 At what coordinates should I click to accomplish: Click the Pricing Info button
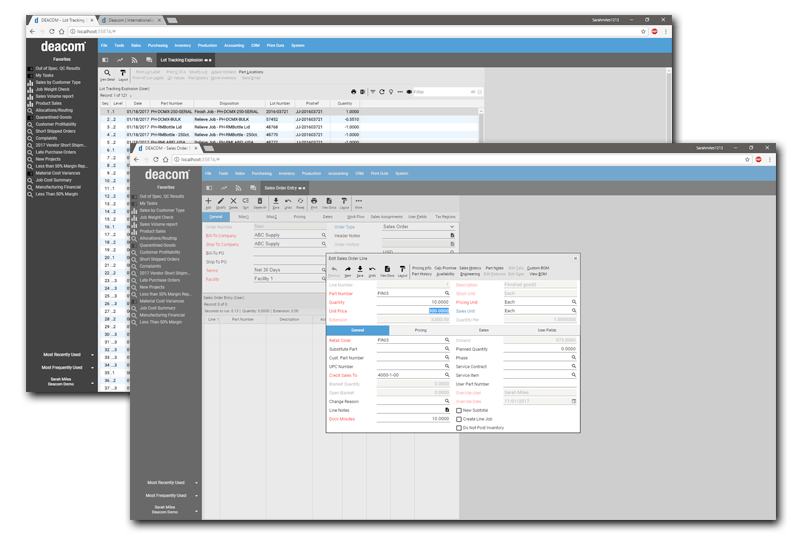(x=421, y=268)
